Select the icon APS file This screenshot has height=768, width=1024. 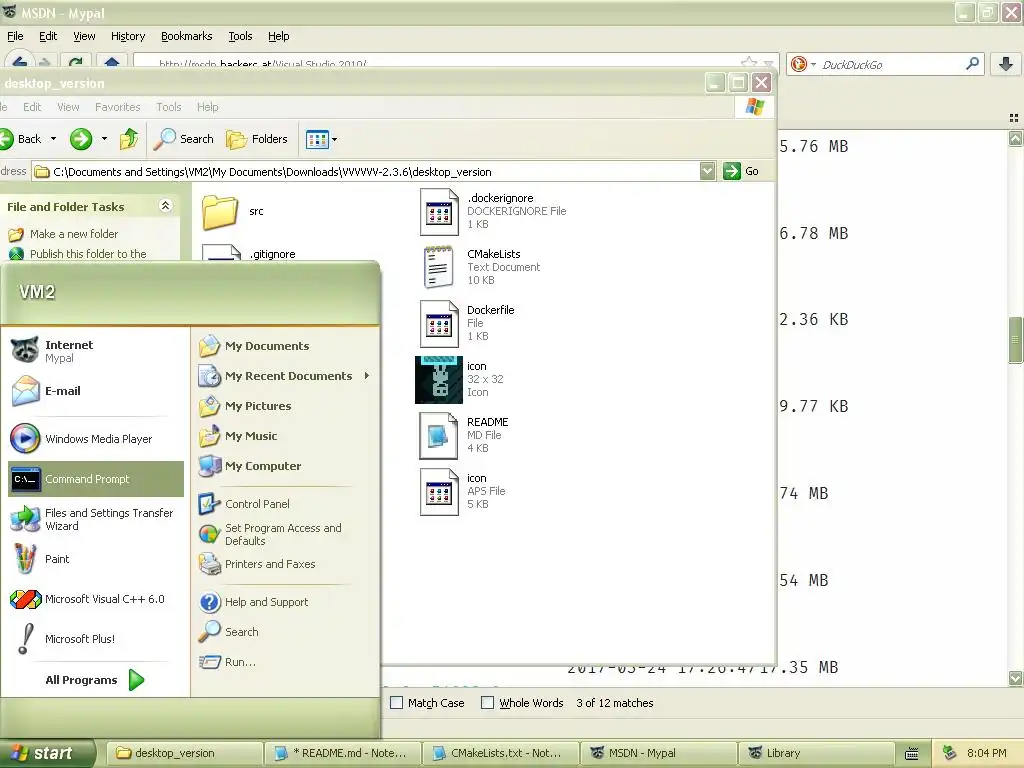click(462, 491)
